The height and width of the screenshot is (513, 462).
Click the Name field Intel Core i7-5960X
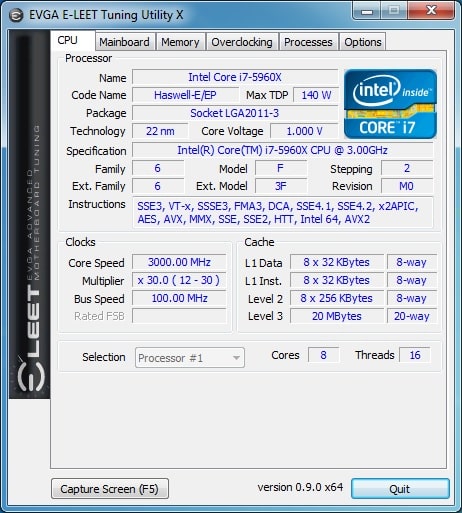tap(235, 77)
